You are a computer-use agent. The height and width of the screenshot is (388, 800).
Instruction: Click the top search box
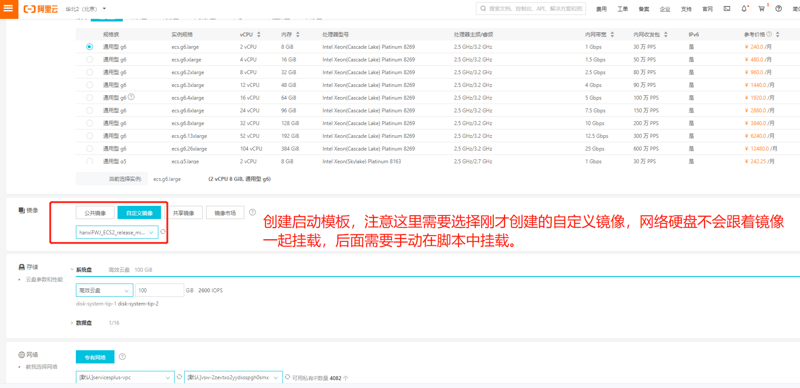tap(531, 9)
